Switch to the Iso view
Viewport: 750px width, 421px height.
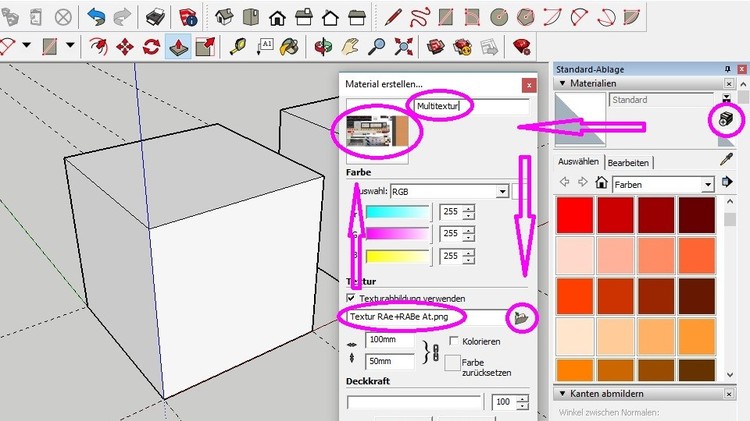coord(224,17)
